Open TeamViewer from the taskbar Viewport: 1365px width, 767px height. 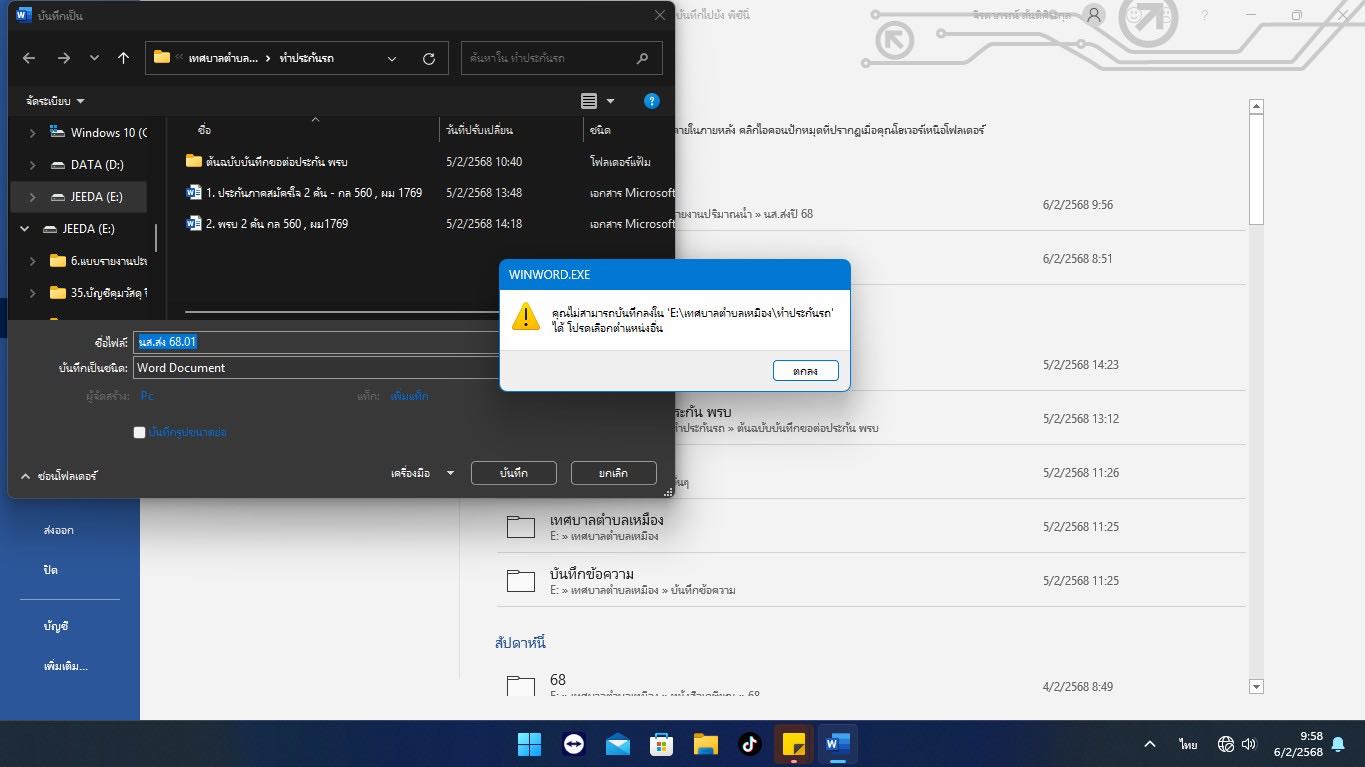click(574, 744)
